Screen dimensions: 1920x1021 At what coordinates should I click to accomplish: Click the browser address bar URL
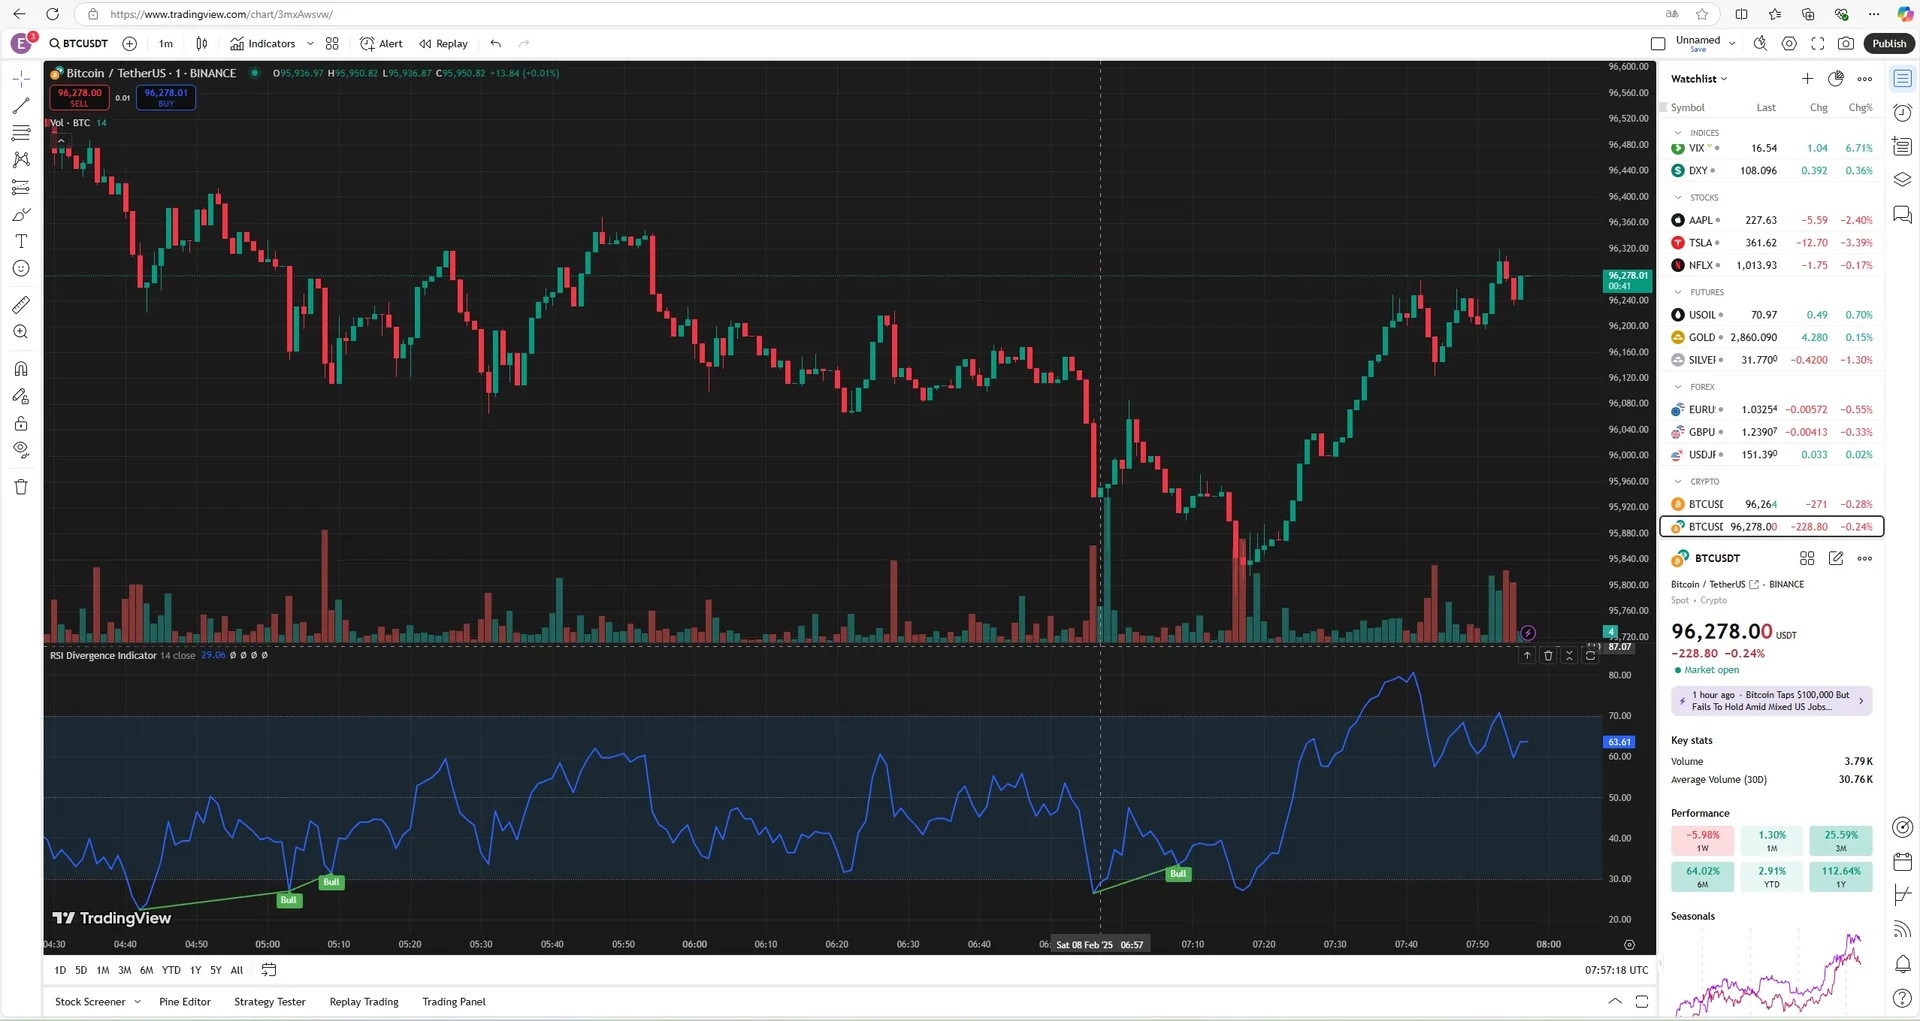[x=221, y=14]
